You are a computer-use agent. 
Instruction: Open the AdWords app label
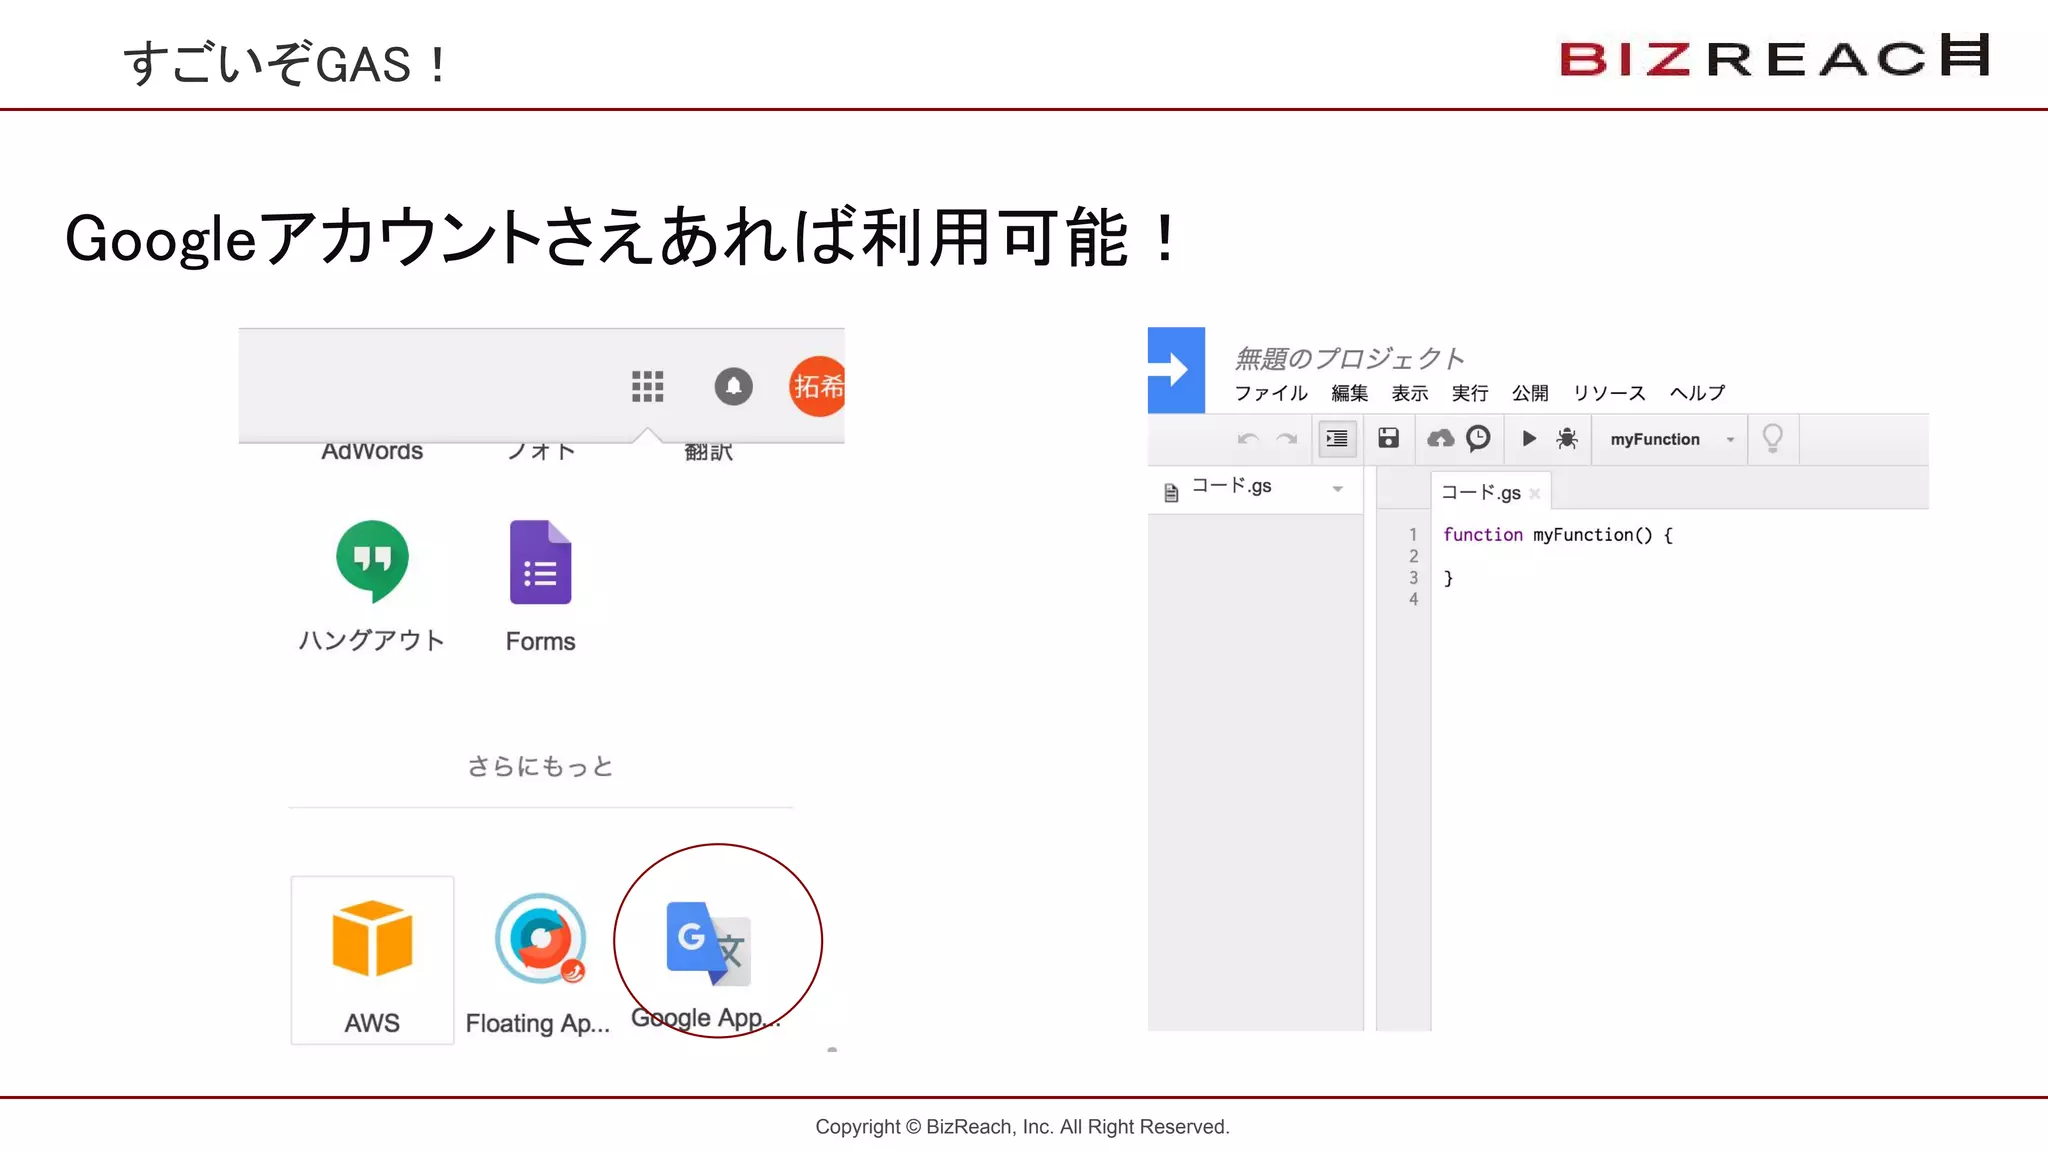point(372,452)
